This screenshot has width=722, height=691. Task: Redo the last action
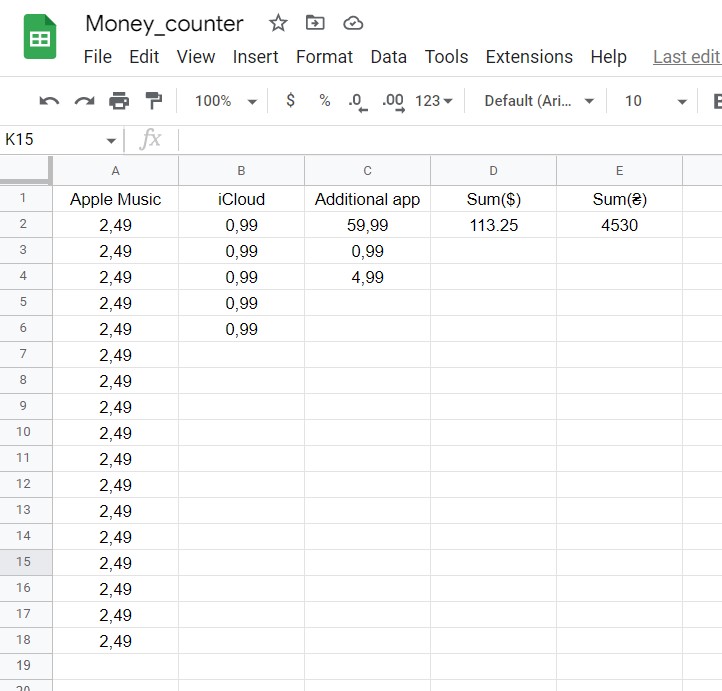pos(84,101)
